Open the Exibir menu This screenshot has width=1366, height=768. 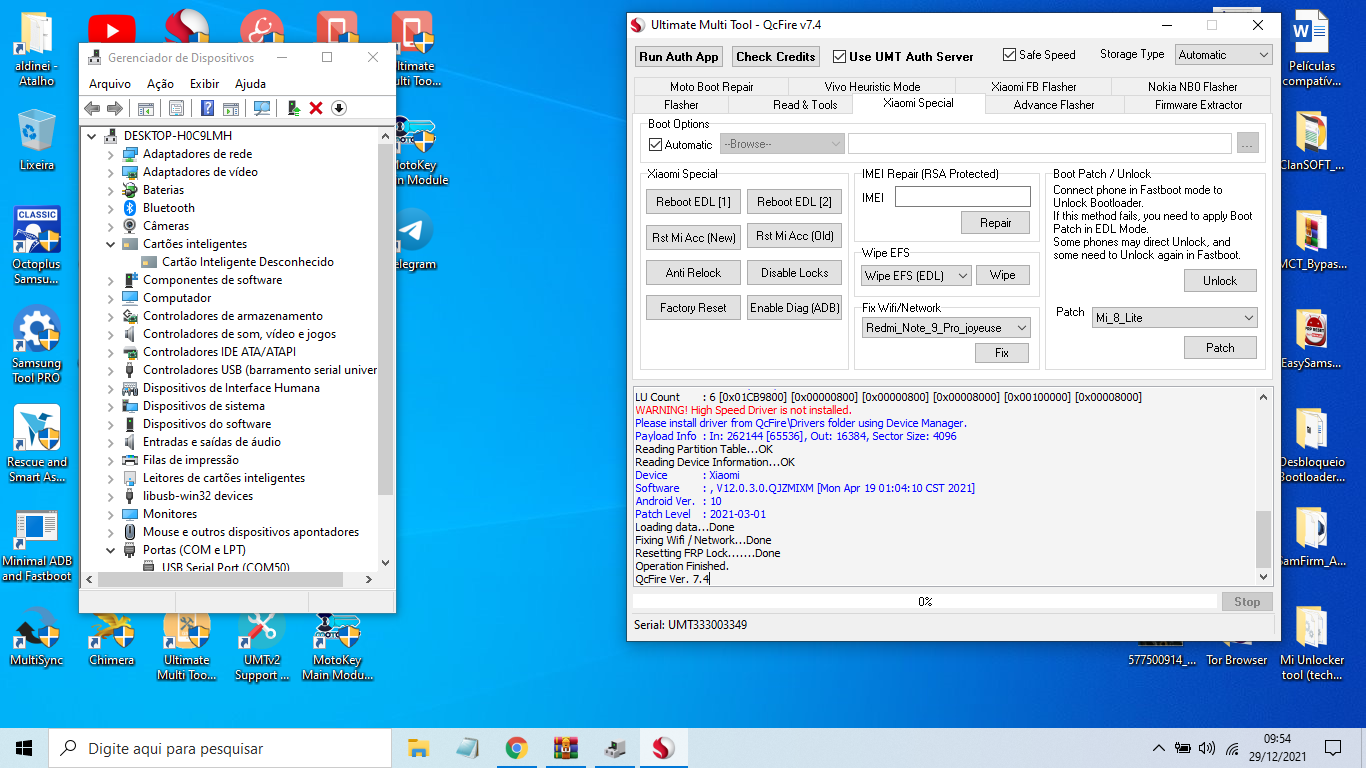pyautogui.click(x=204, y=84)
